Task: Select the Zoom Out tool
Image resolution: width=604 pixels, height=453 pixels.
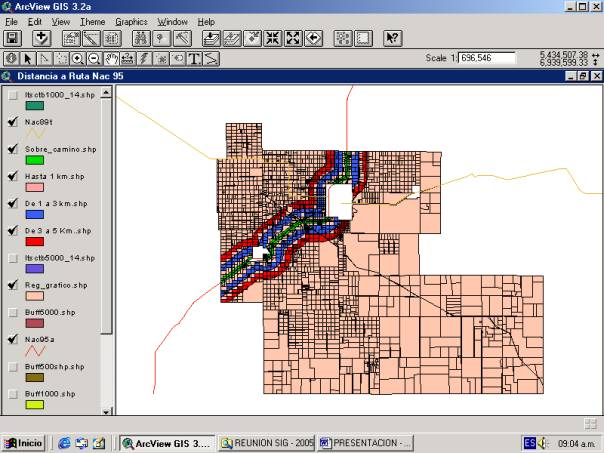Action: tap(93, 58)
